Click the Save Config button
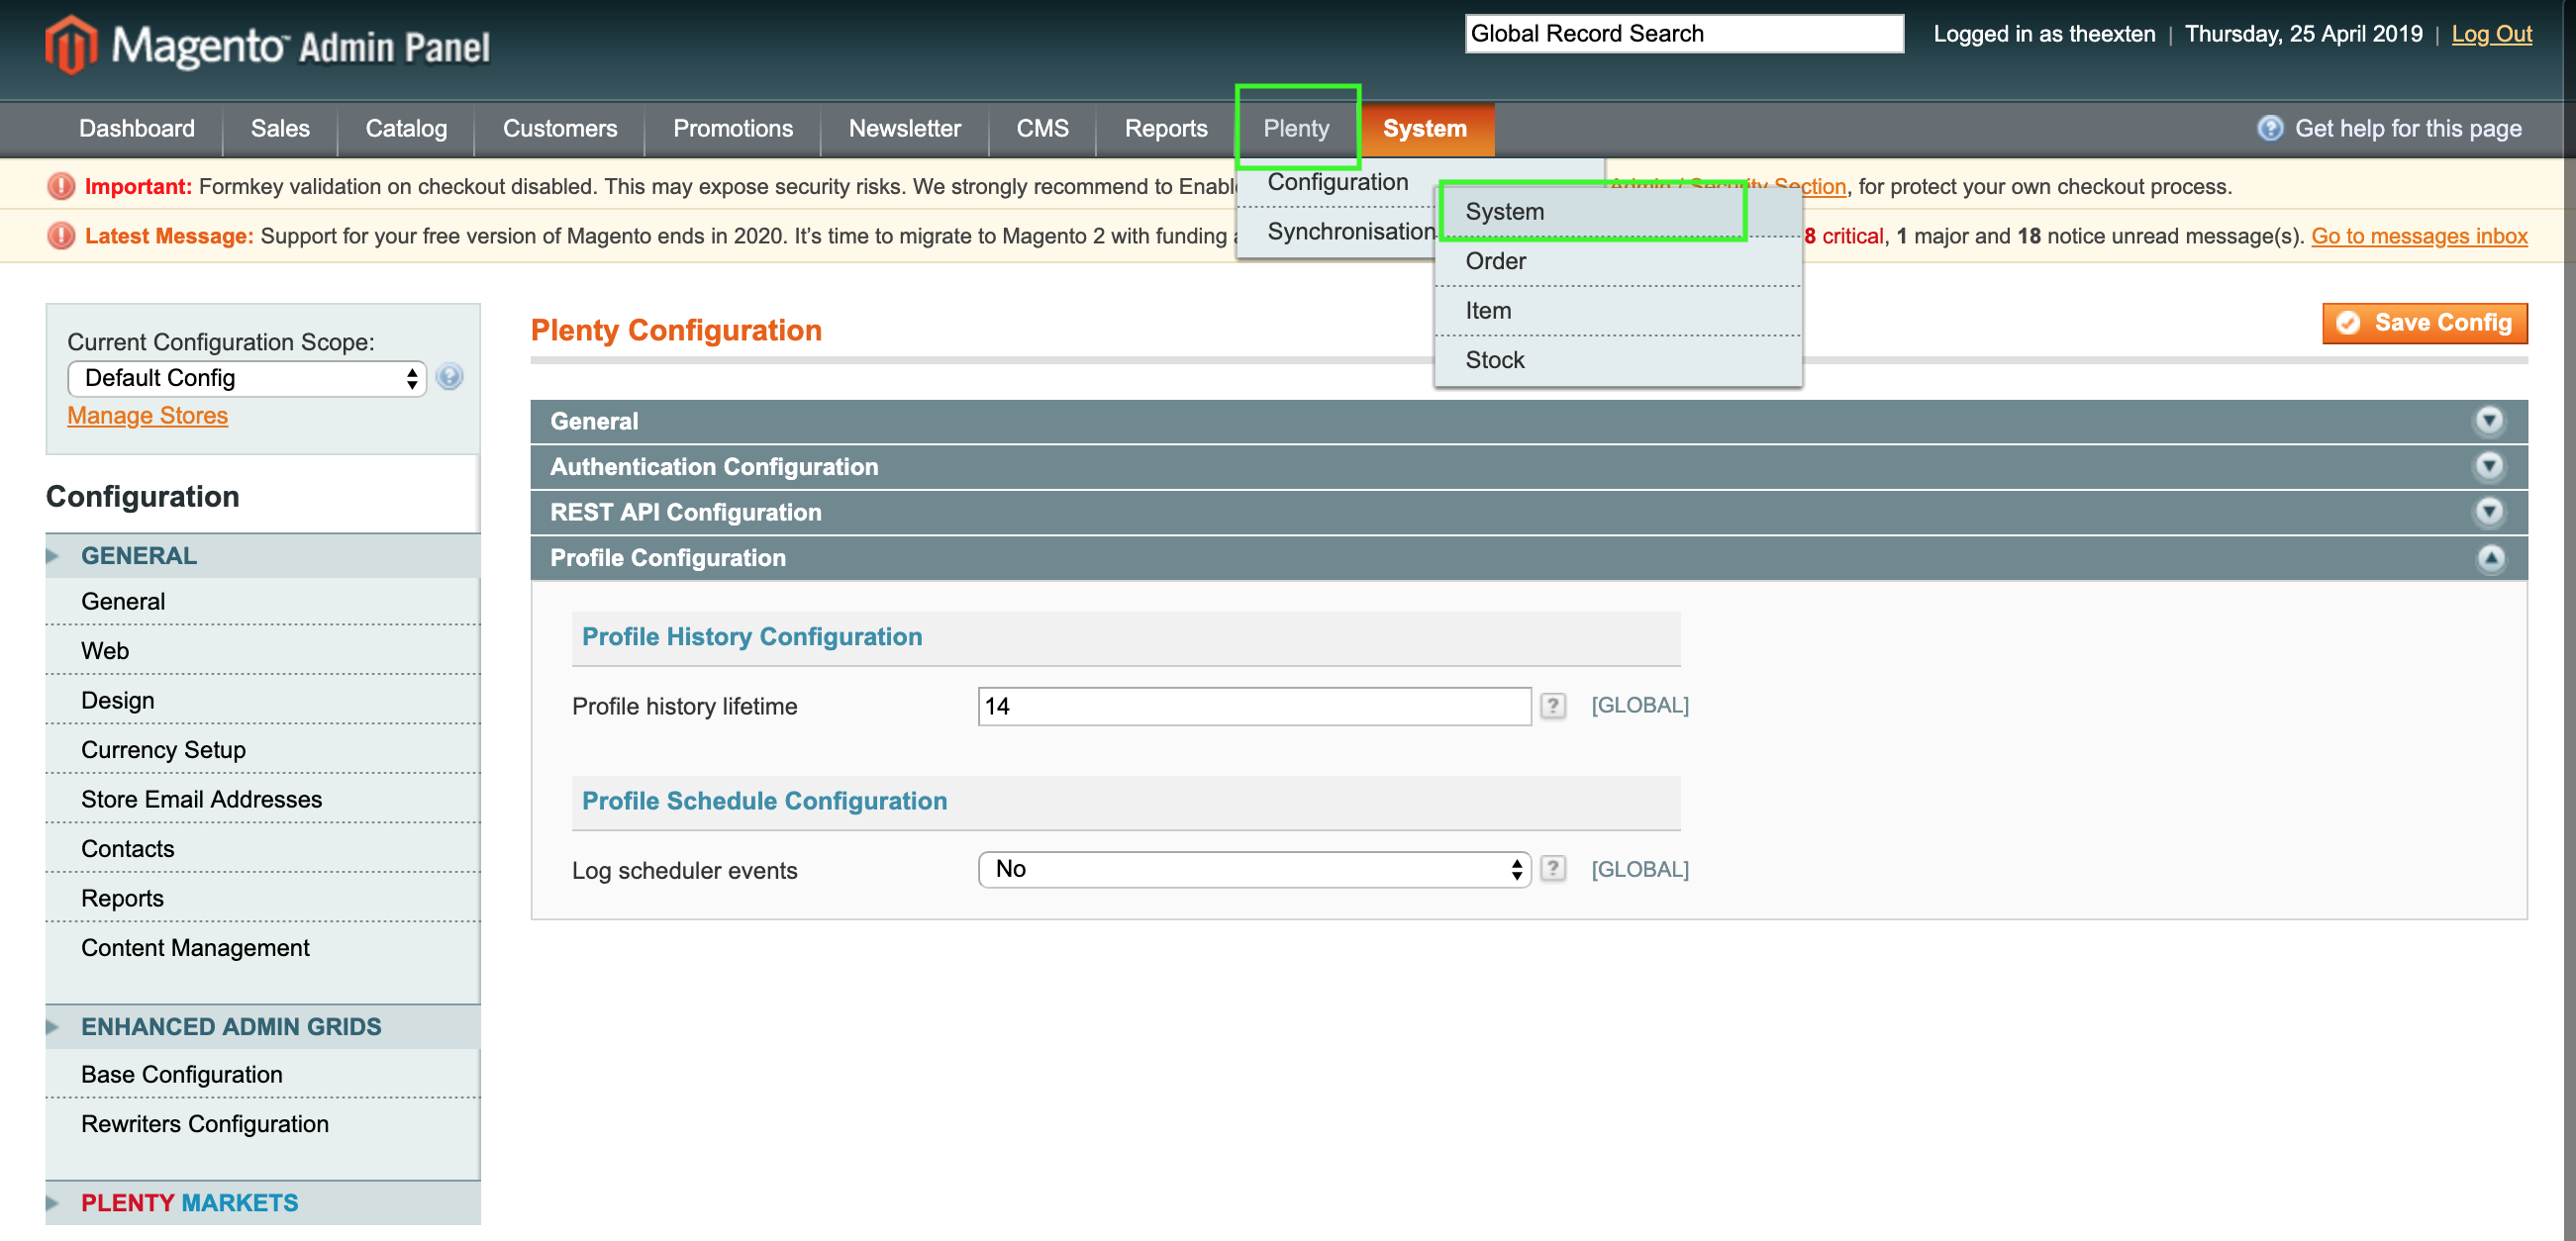Screen dimensions: 2576x1241 tap(2425, 323)
